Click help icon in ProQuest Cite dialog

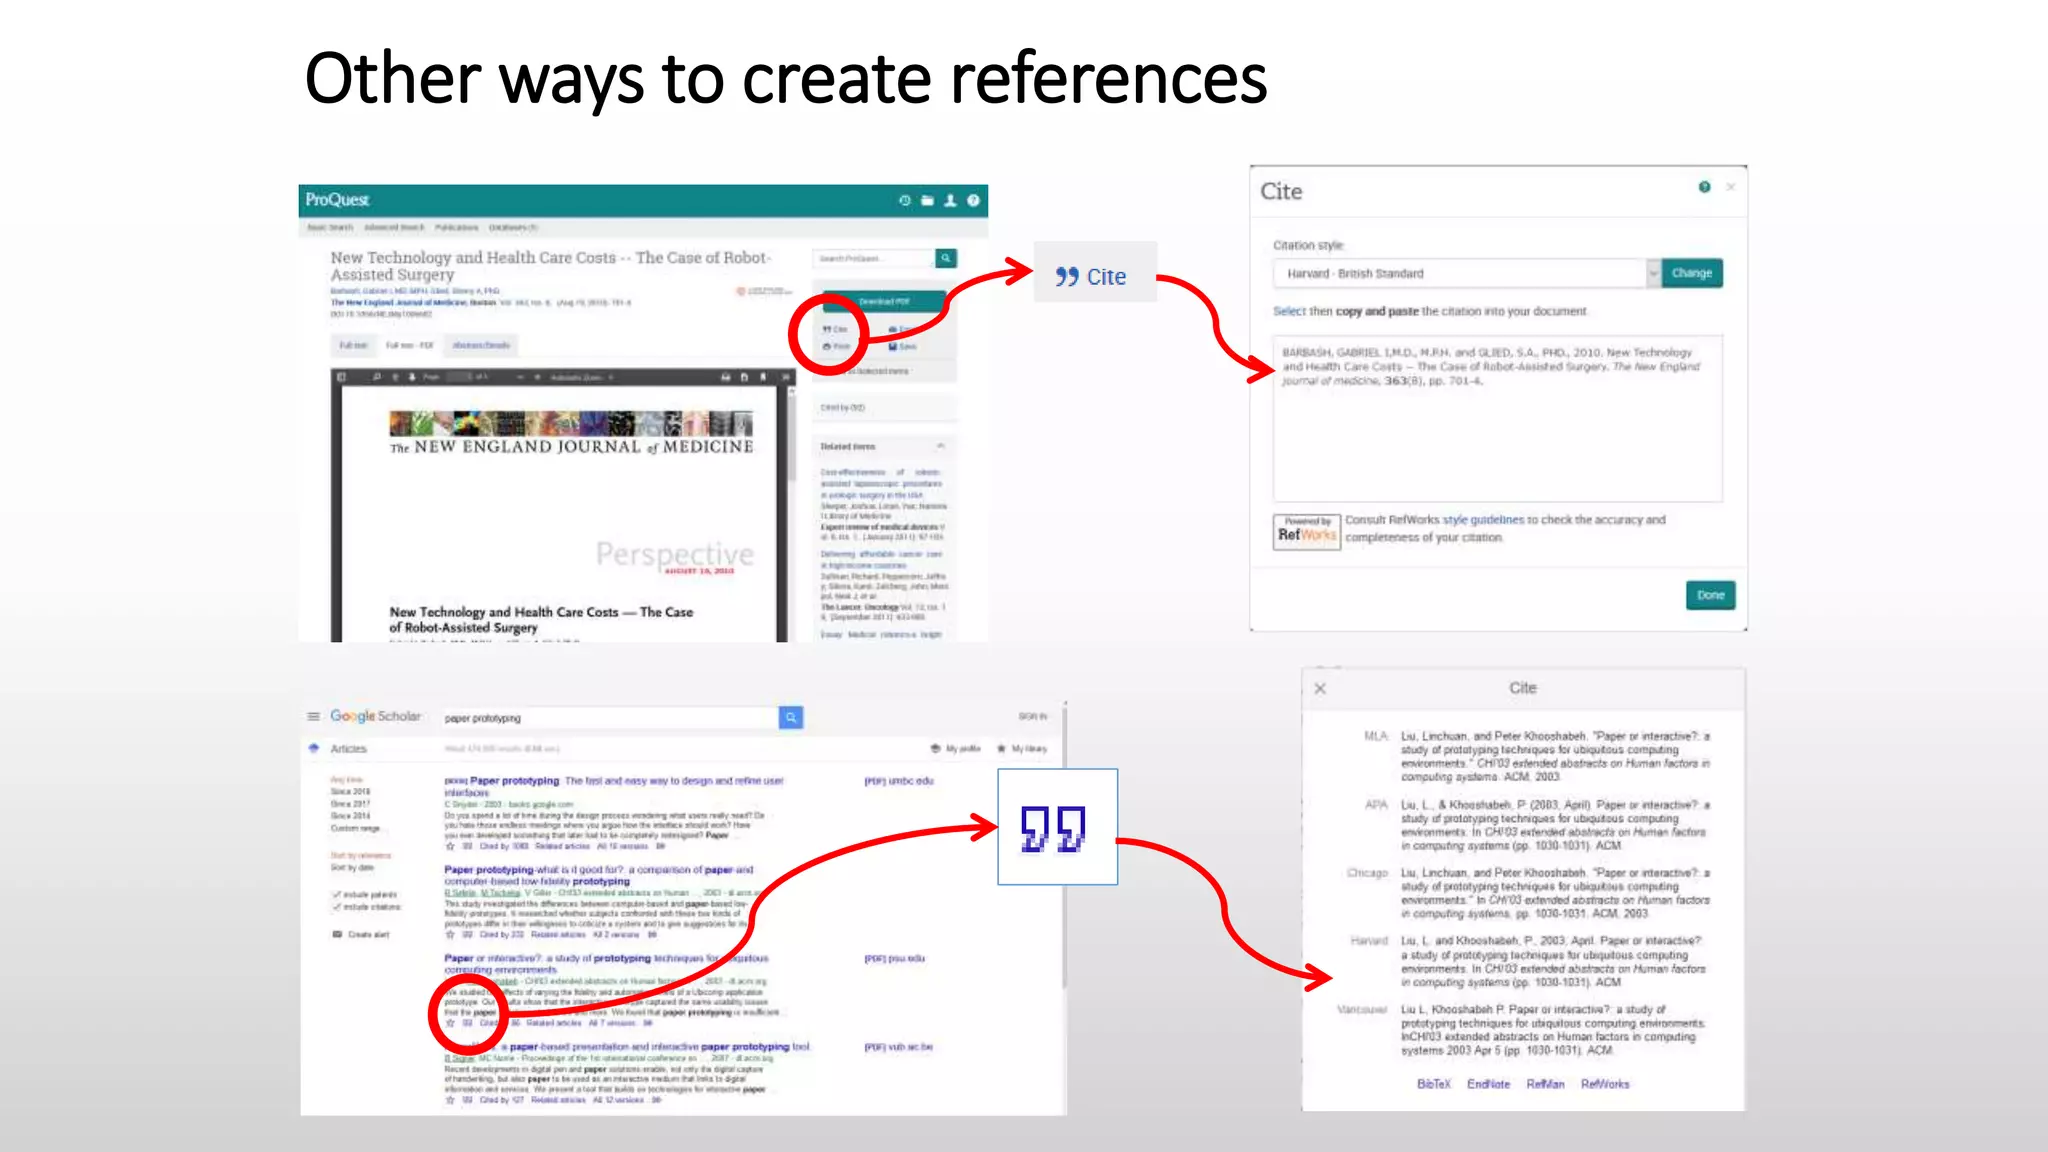1705,187
